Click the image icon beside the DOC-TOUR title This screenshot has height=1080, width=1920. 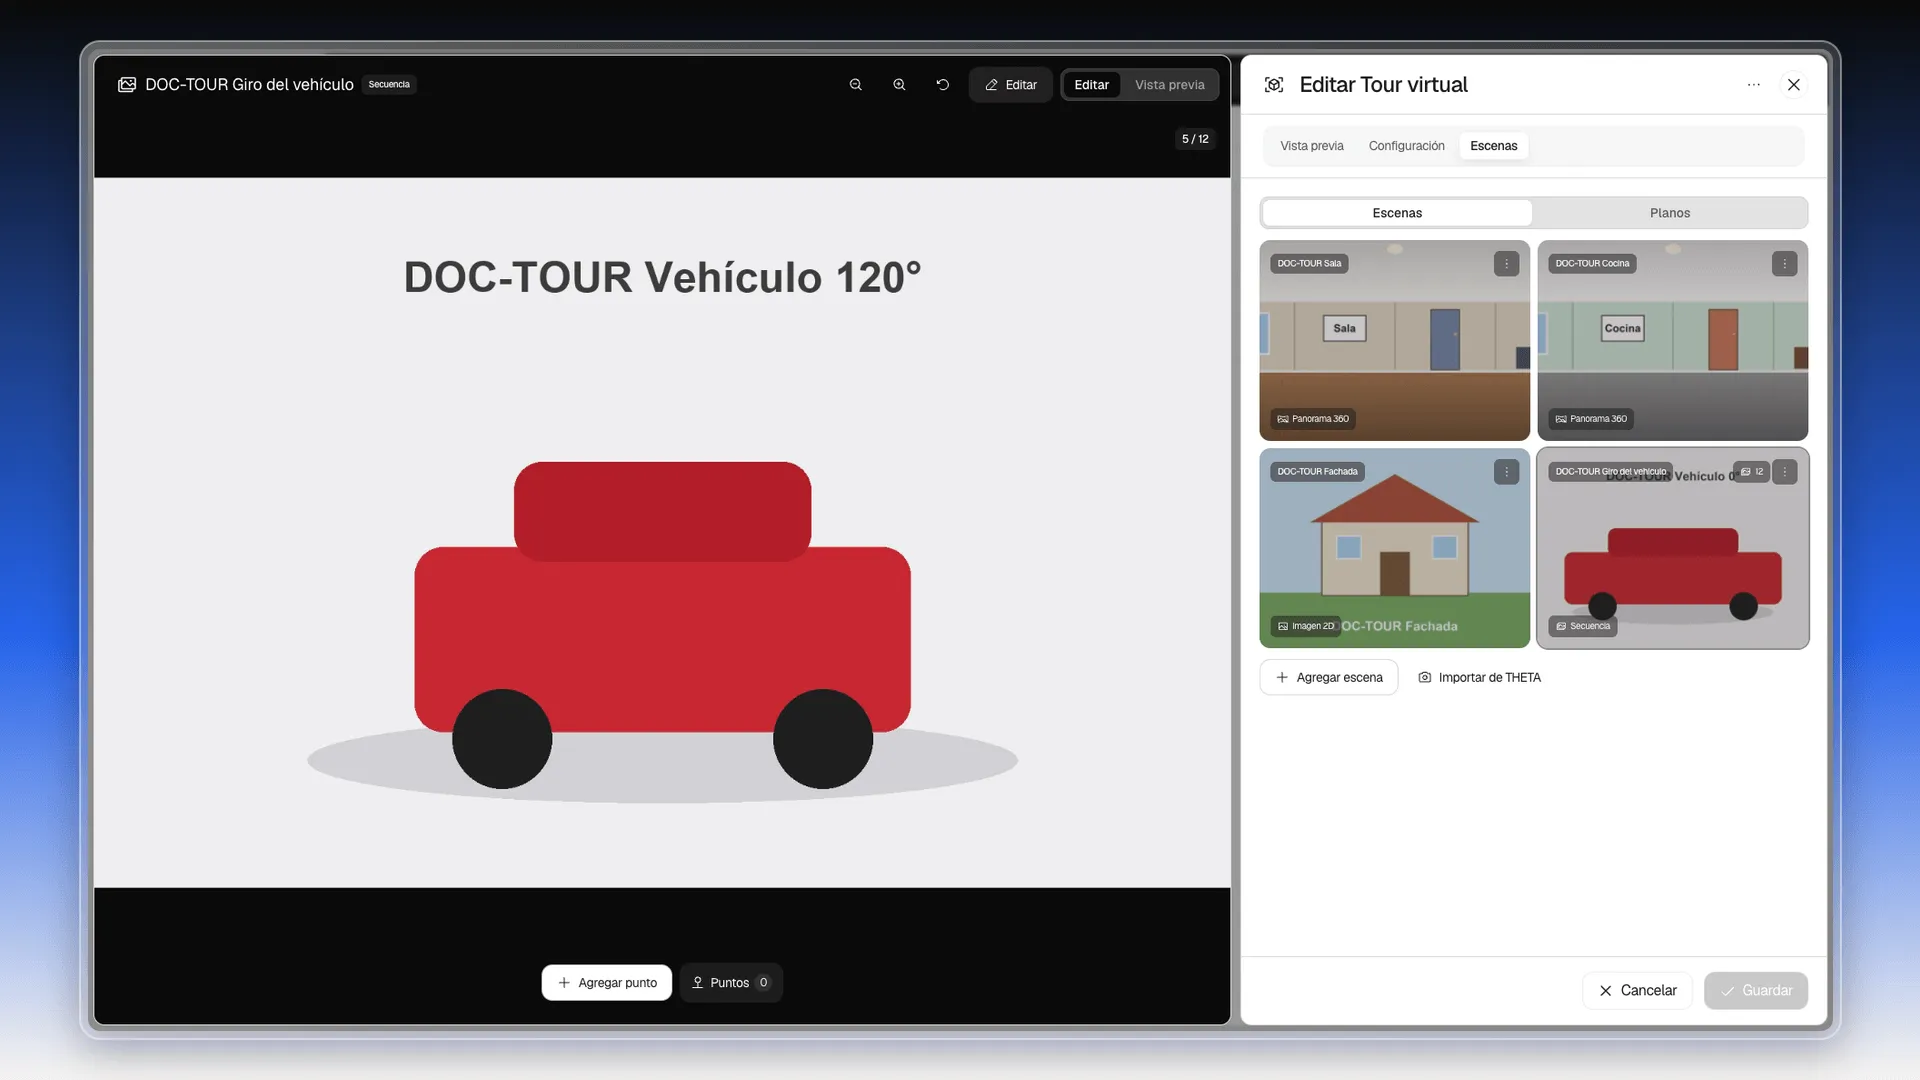[127, 85]
